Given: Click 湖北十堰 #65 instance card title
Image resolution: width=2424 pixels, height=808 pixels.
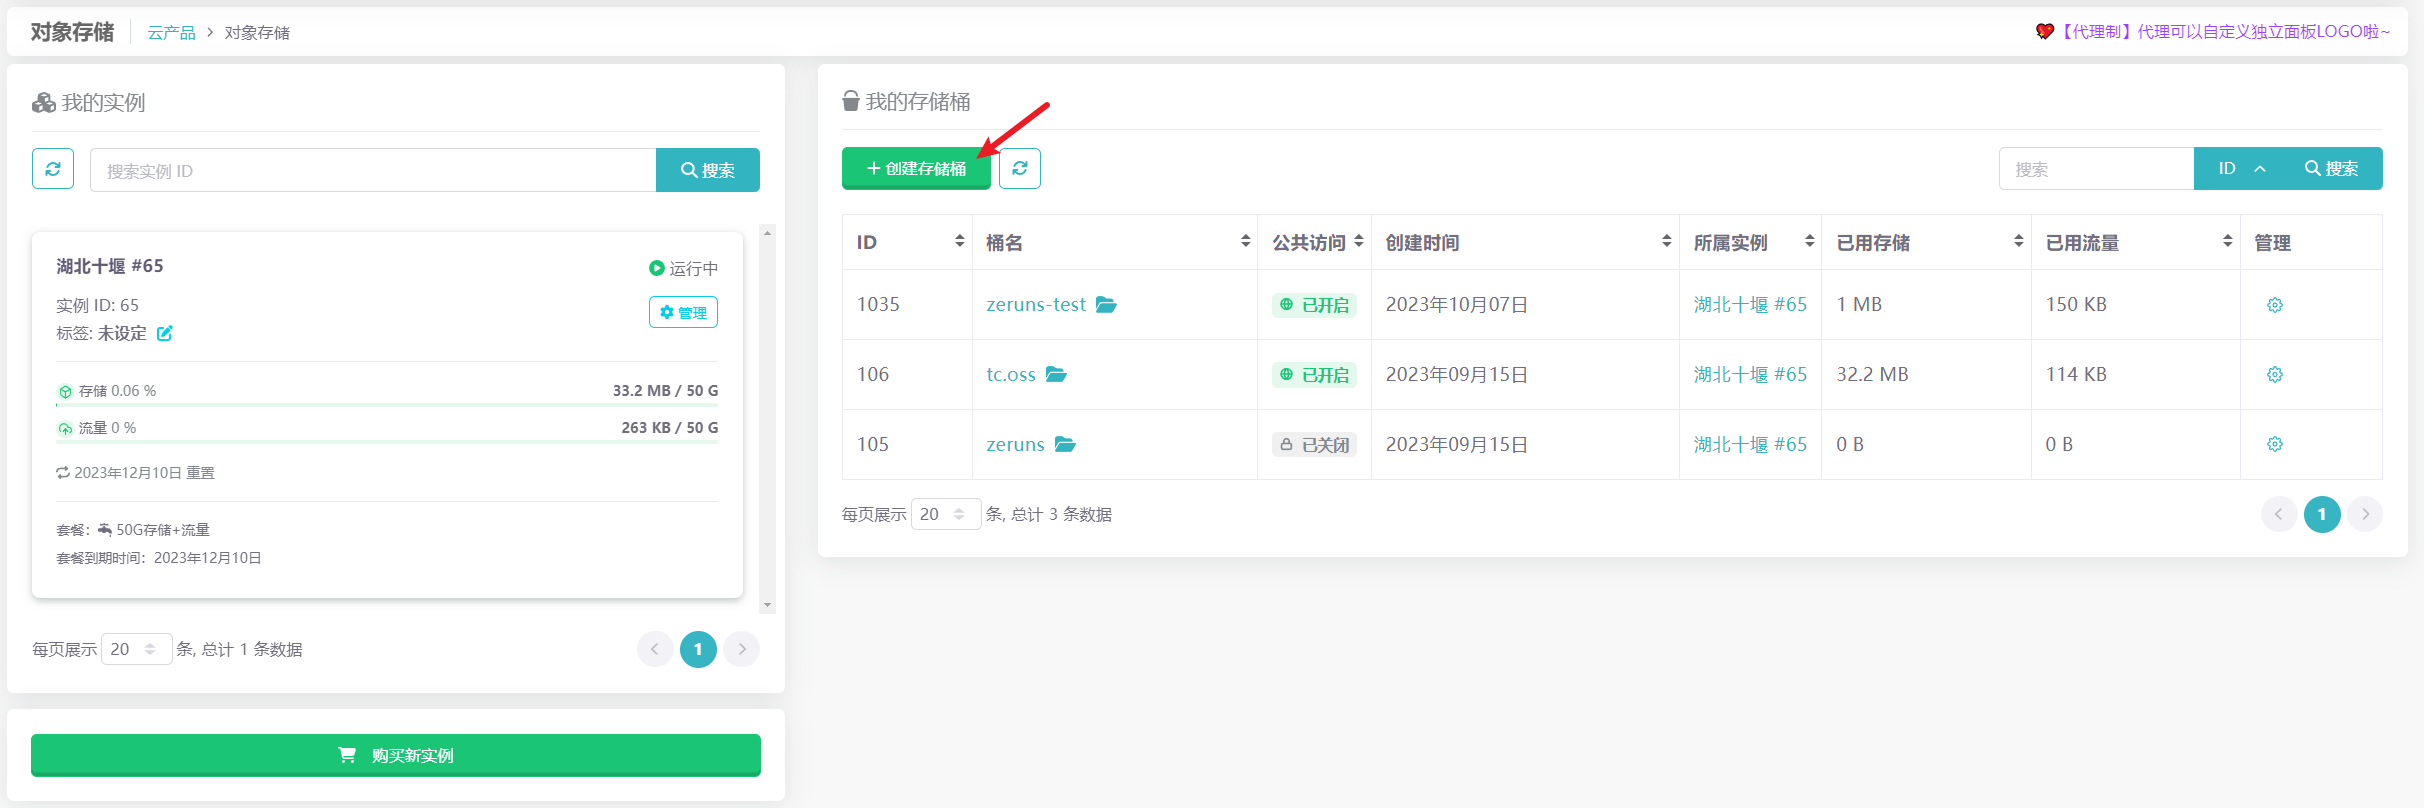Looking at the screenshot, I should click(110, 266).
